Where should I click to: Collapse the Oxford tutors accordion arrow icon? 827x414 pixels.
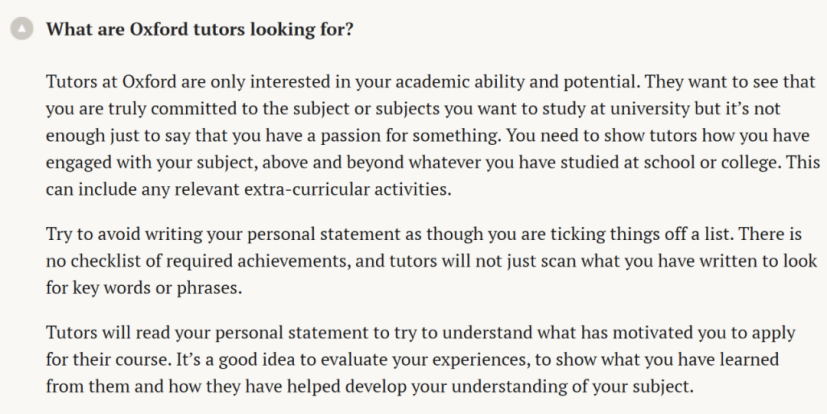click(x=22, y=29)
